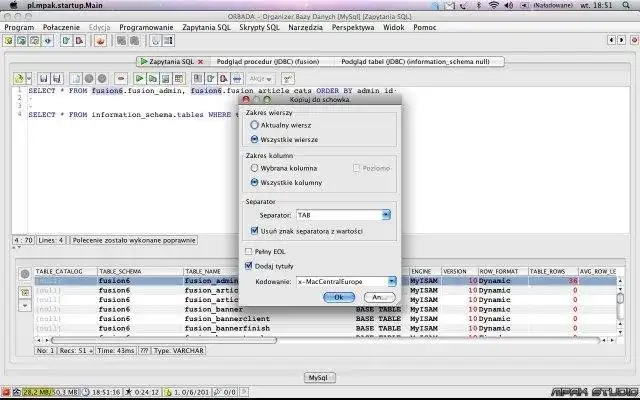Click the first icon in the main toolbar
640x400 pixels.
point(9,41)
